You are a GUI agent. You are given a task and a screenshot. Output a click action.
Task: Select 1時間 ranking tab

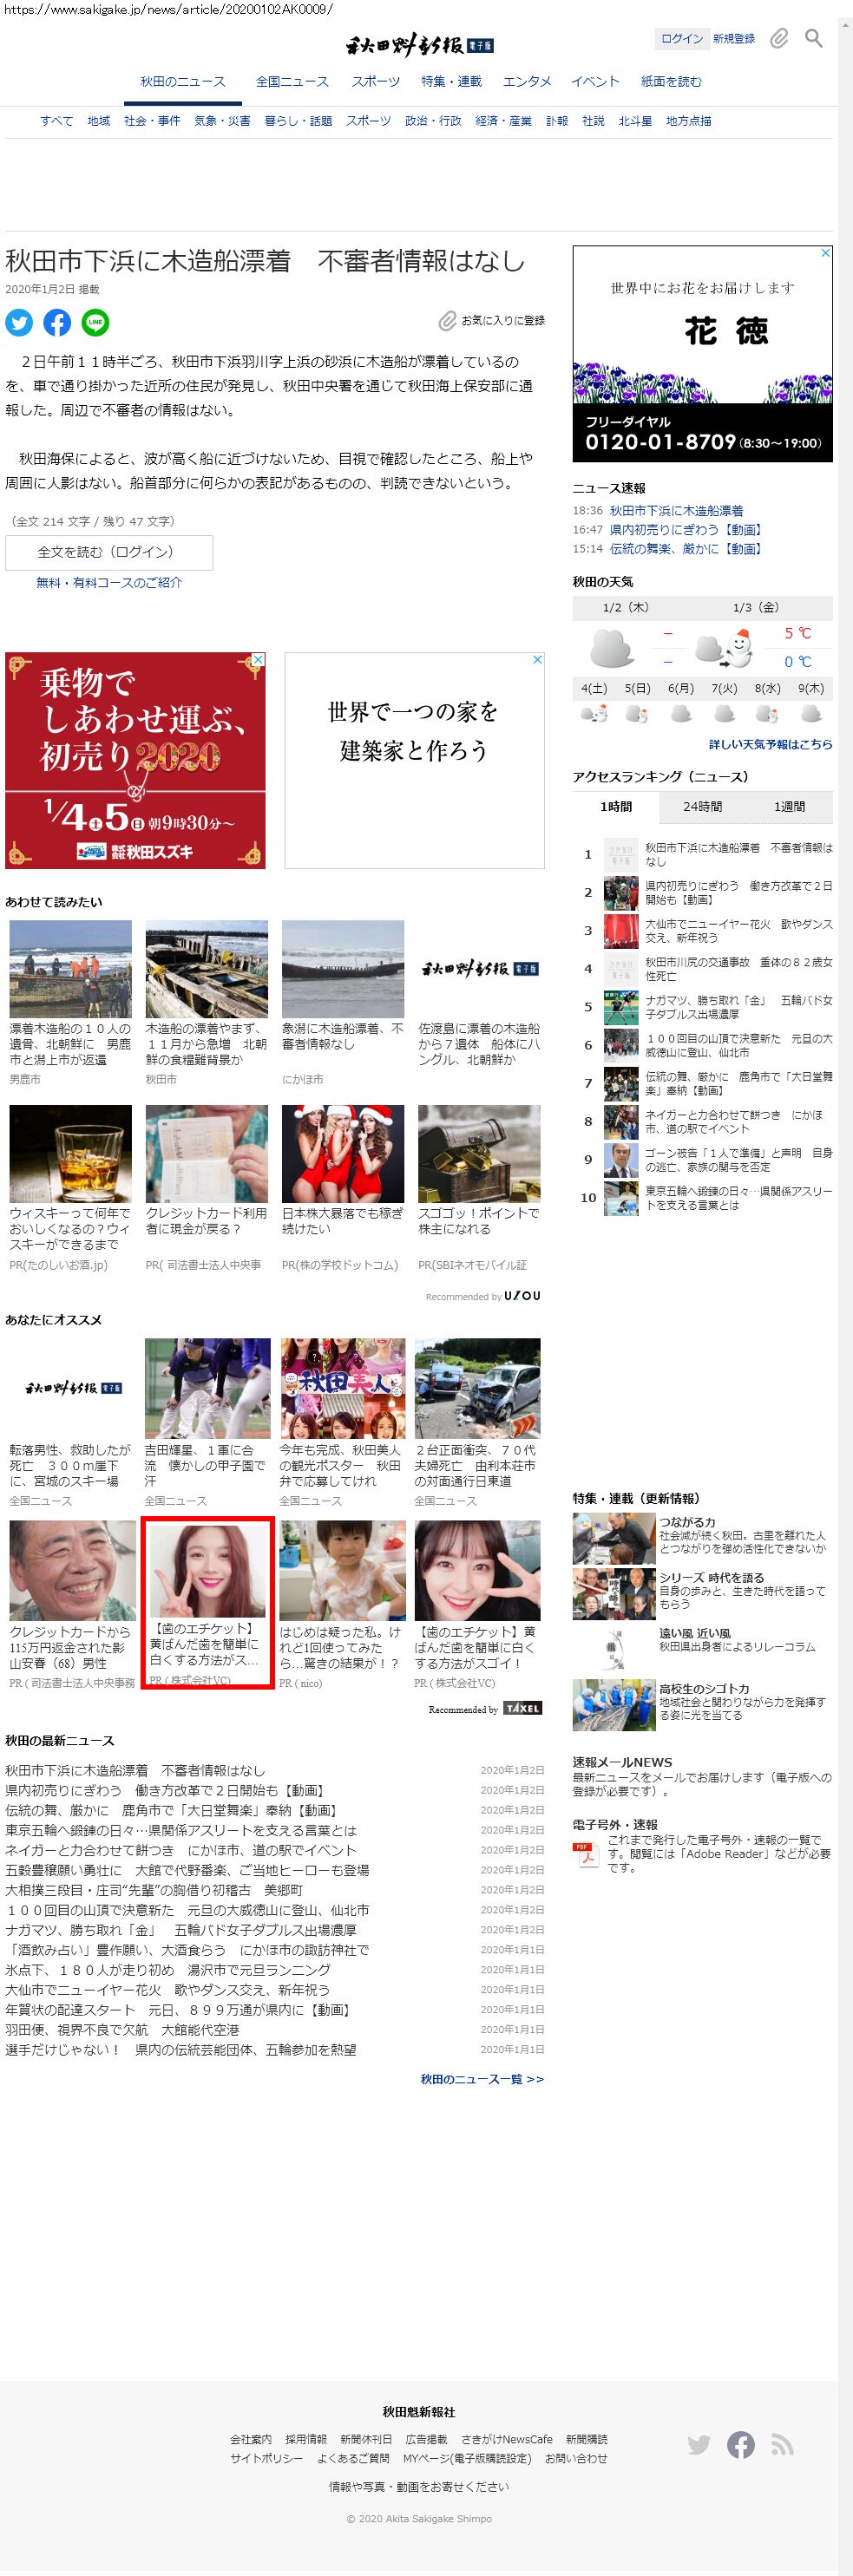(x=616, y=807)
